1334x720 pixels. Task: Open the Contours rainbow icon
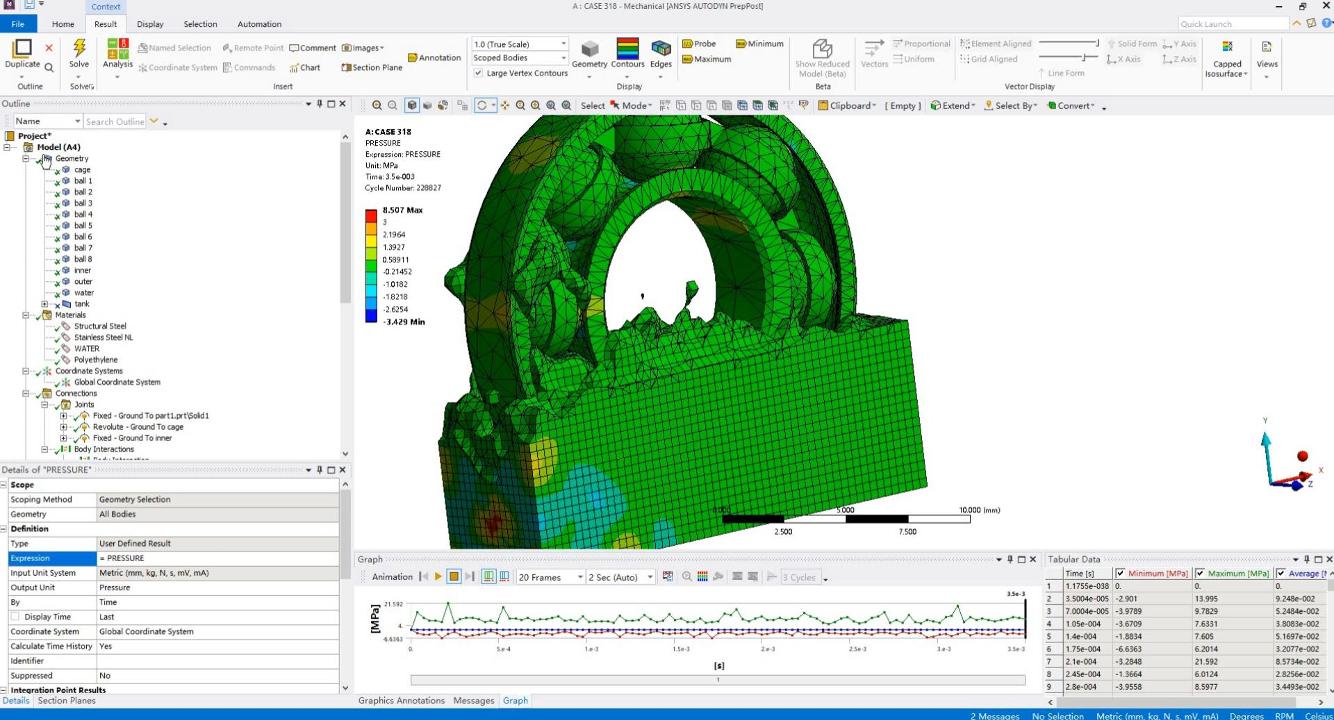coord(628,49)
